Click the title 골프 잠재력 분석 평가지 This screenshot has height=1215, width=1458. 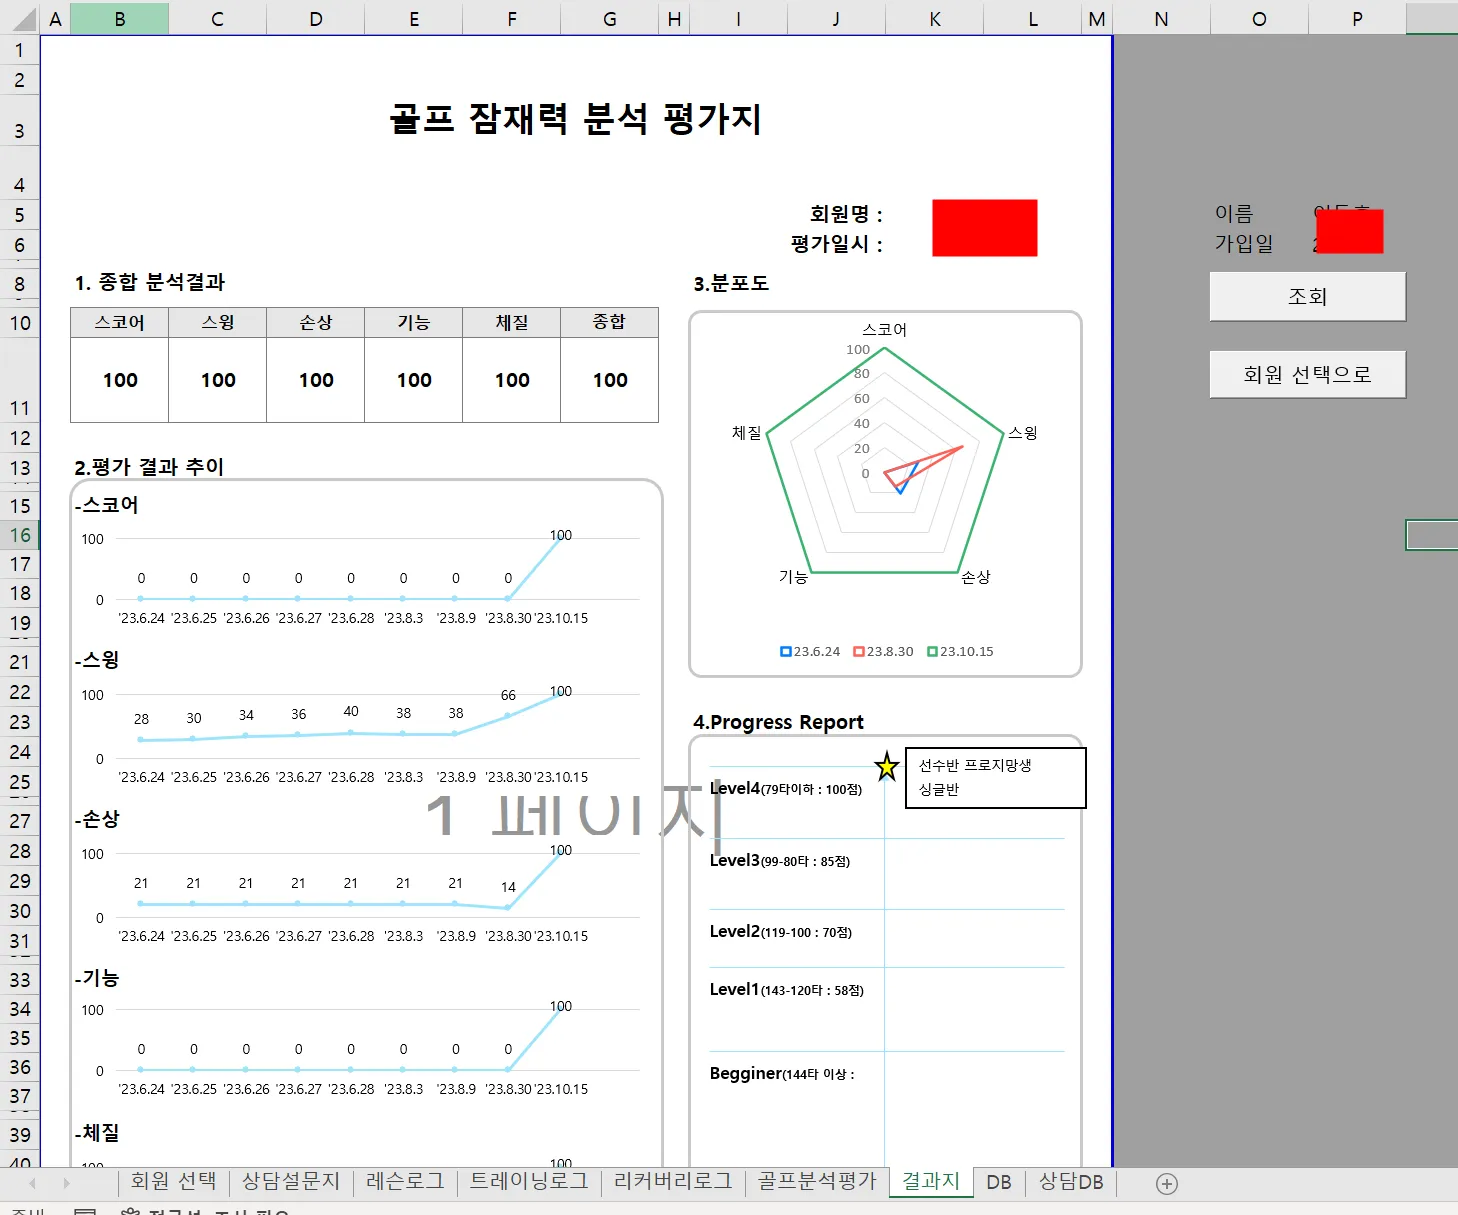[575, 119]
